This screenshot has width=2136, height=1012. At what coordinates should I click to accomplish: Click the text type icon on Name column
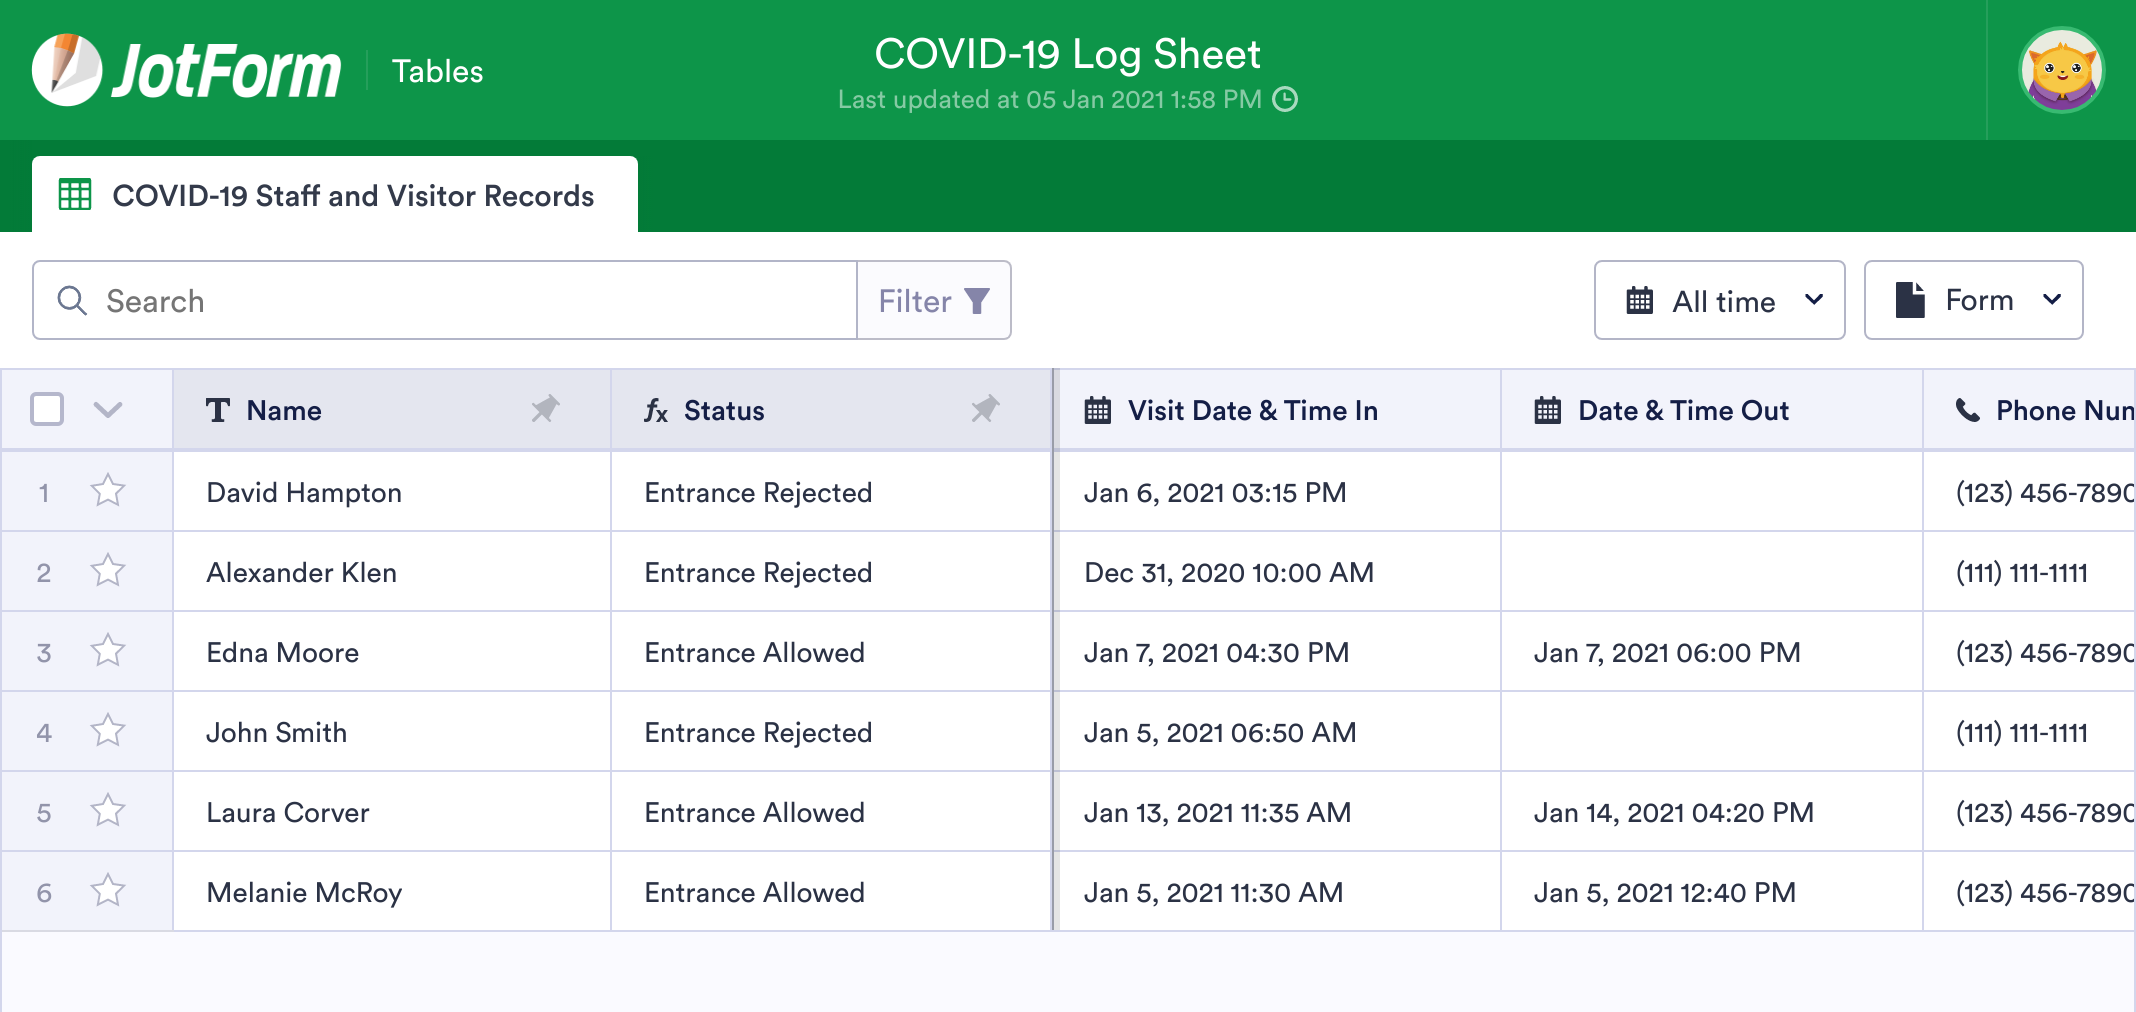[220, 410]
